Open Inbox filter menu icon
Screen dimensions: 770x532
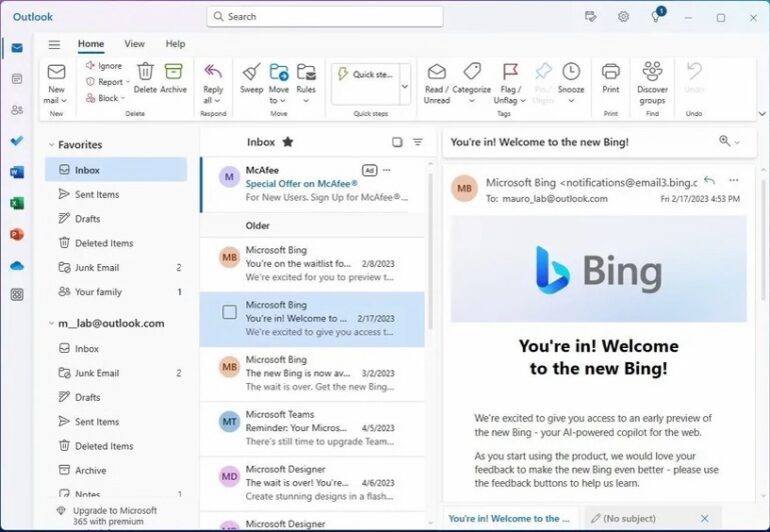coord(417,142)
